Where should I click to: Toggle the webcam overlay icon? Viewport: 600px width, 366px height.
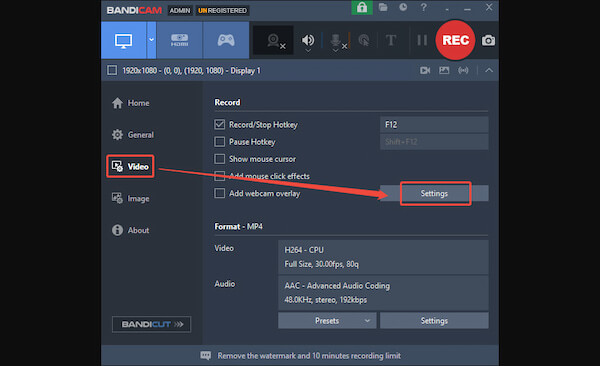(274, 41)
